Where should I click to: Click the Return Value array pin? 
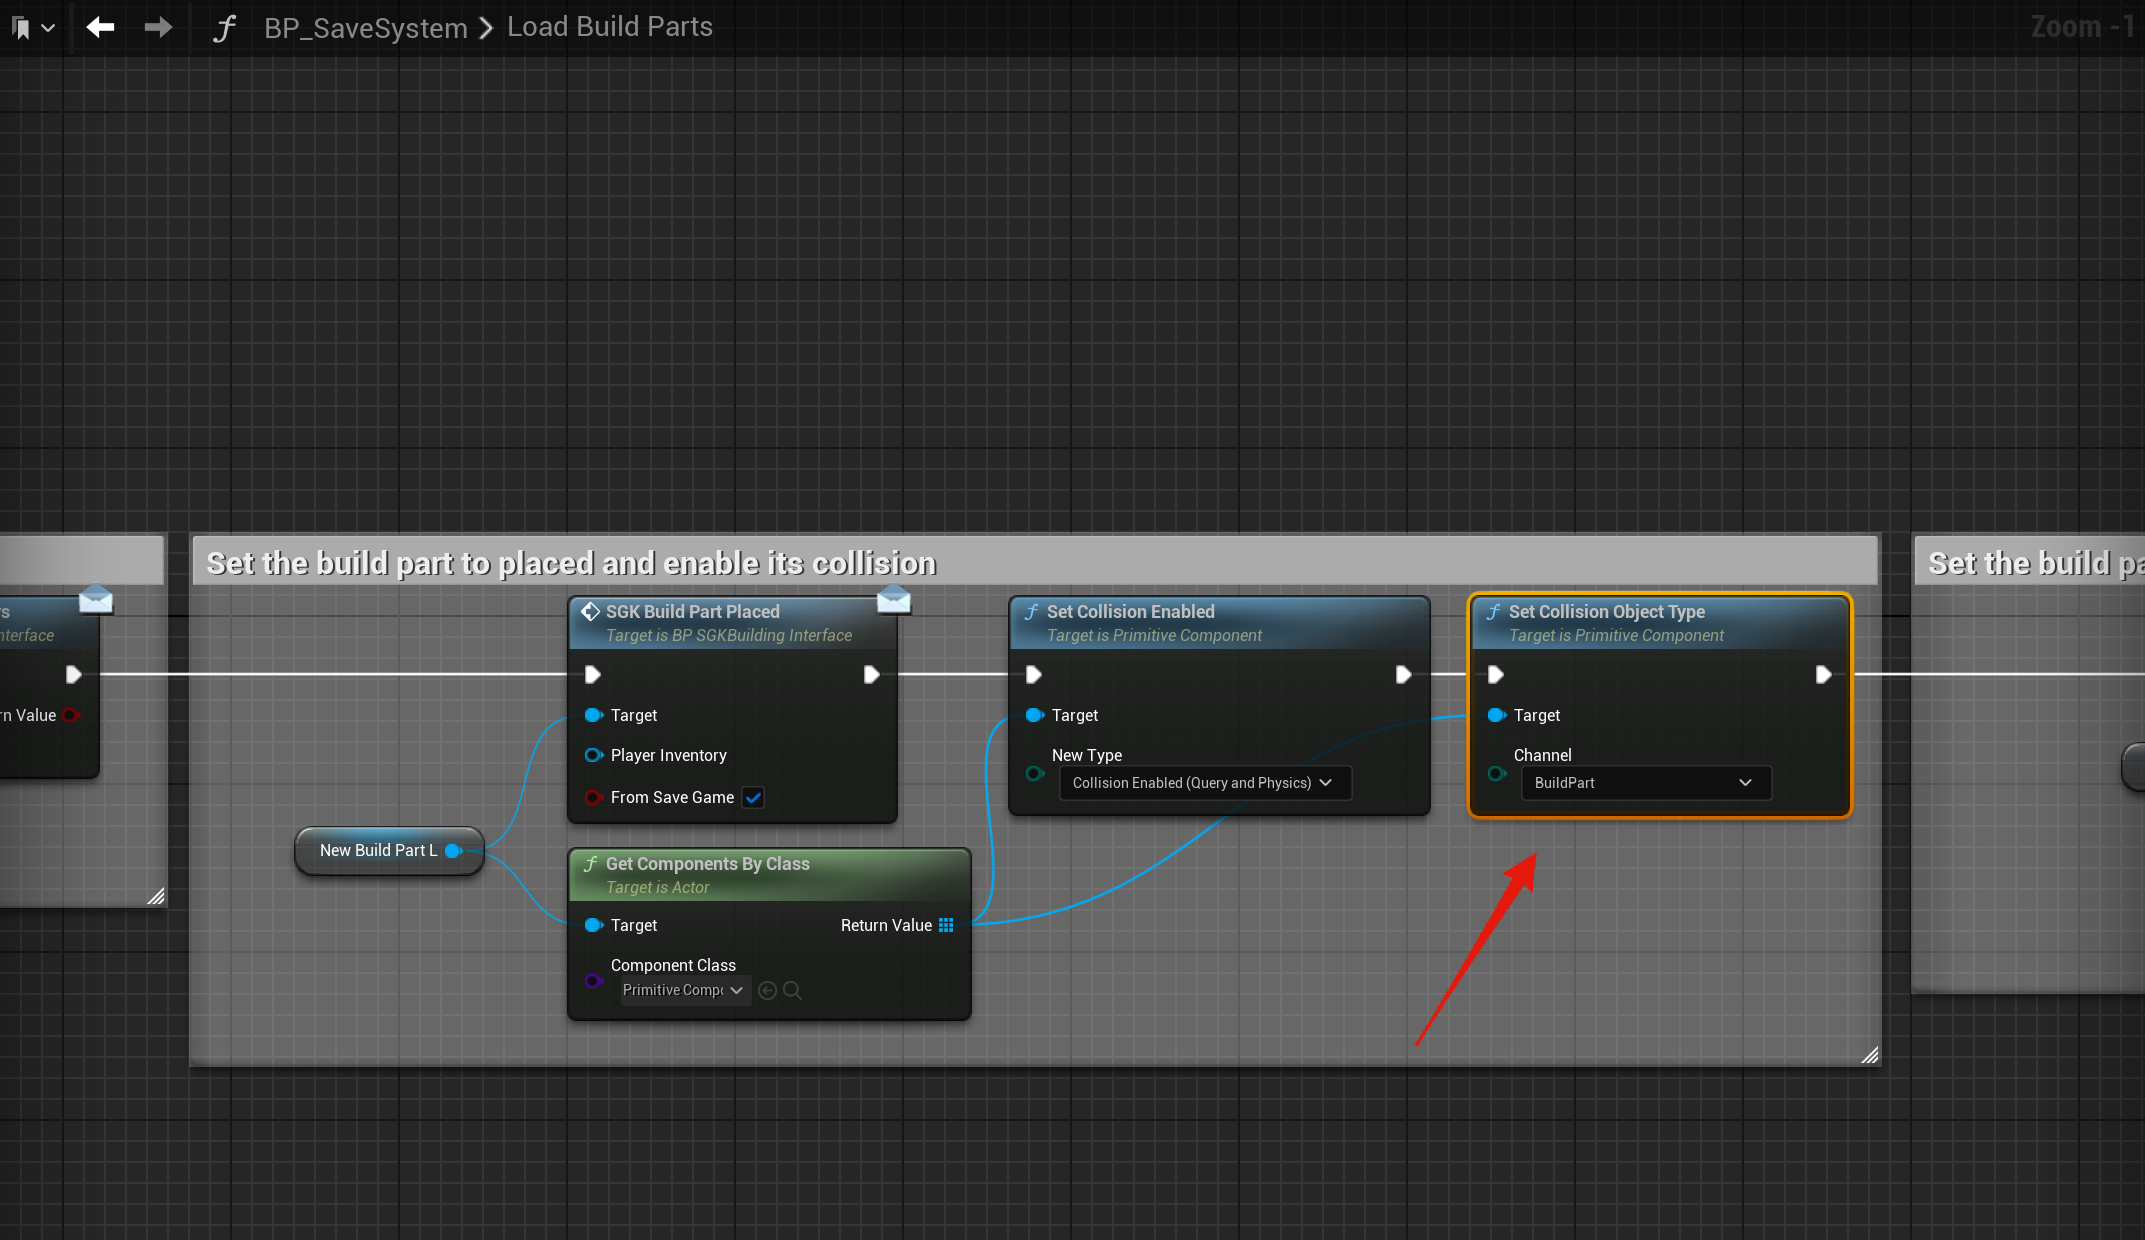coord(946,925)
